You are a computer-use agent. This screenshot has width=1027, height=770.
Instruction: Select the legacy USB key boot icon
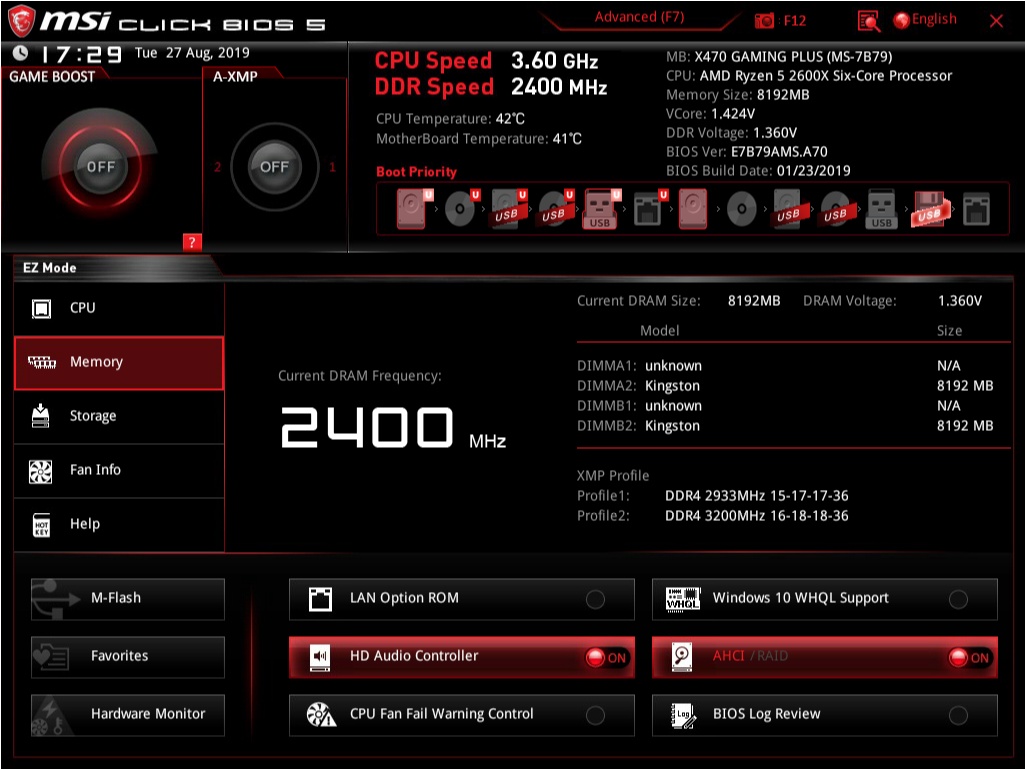[882, 210]
